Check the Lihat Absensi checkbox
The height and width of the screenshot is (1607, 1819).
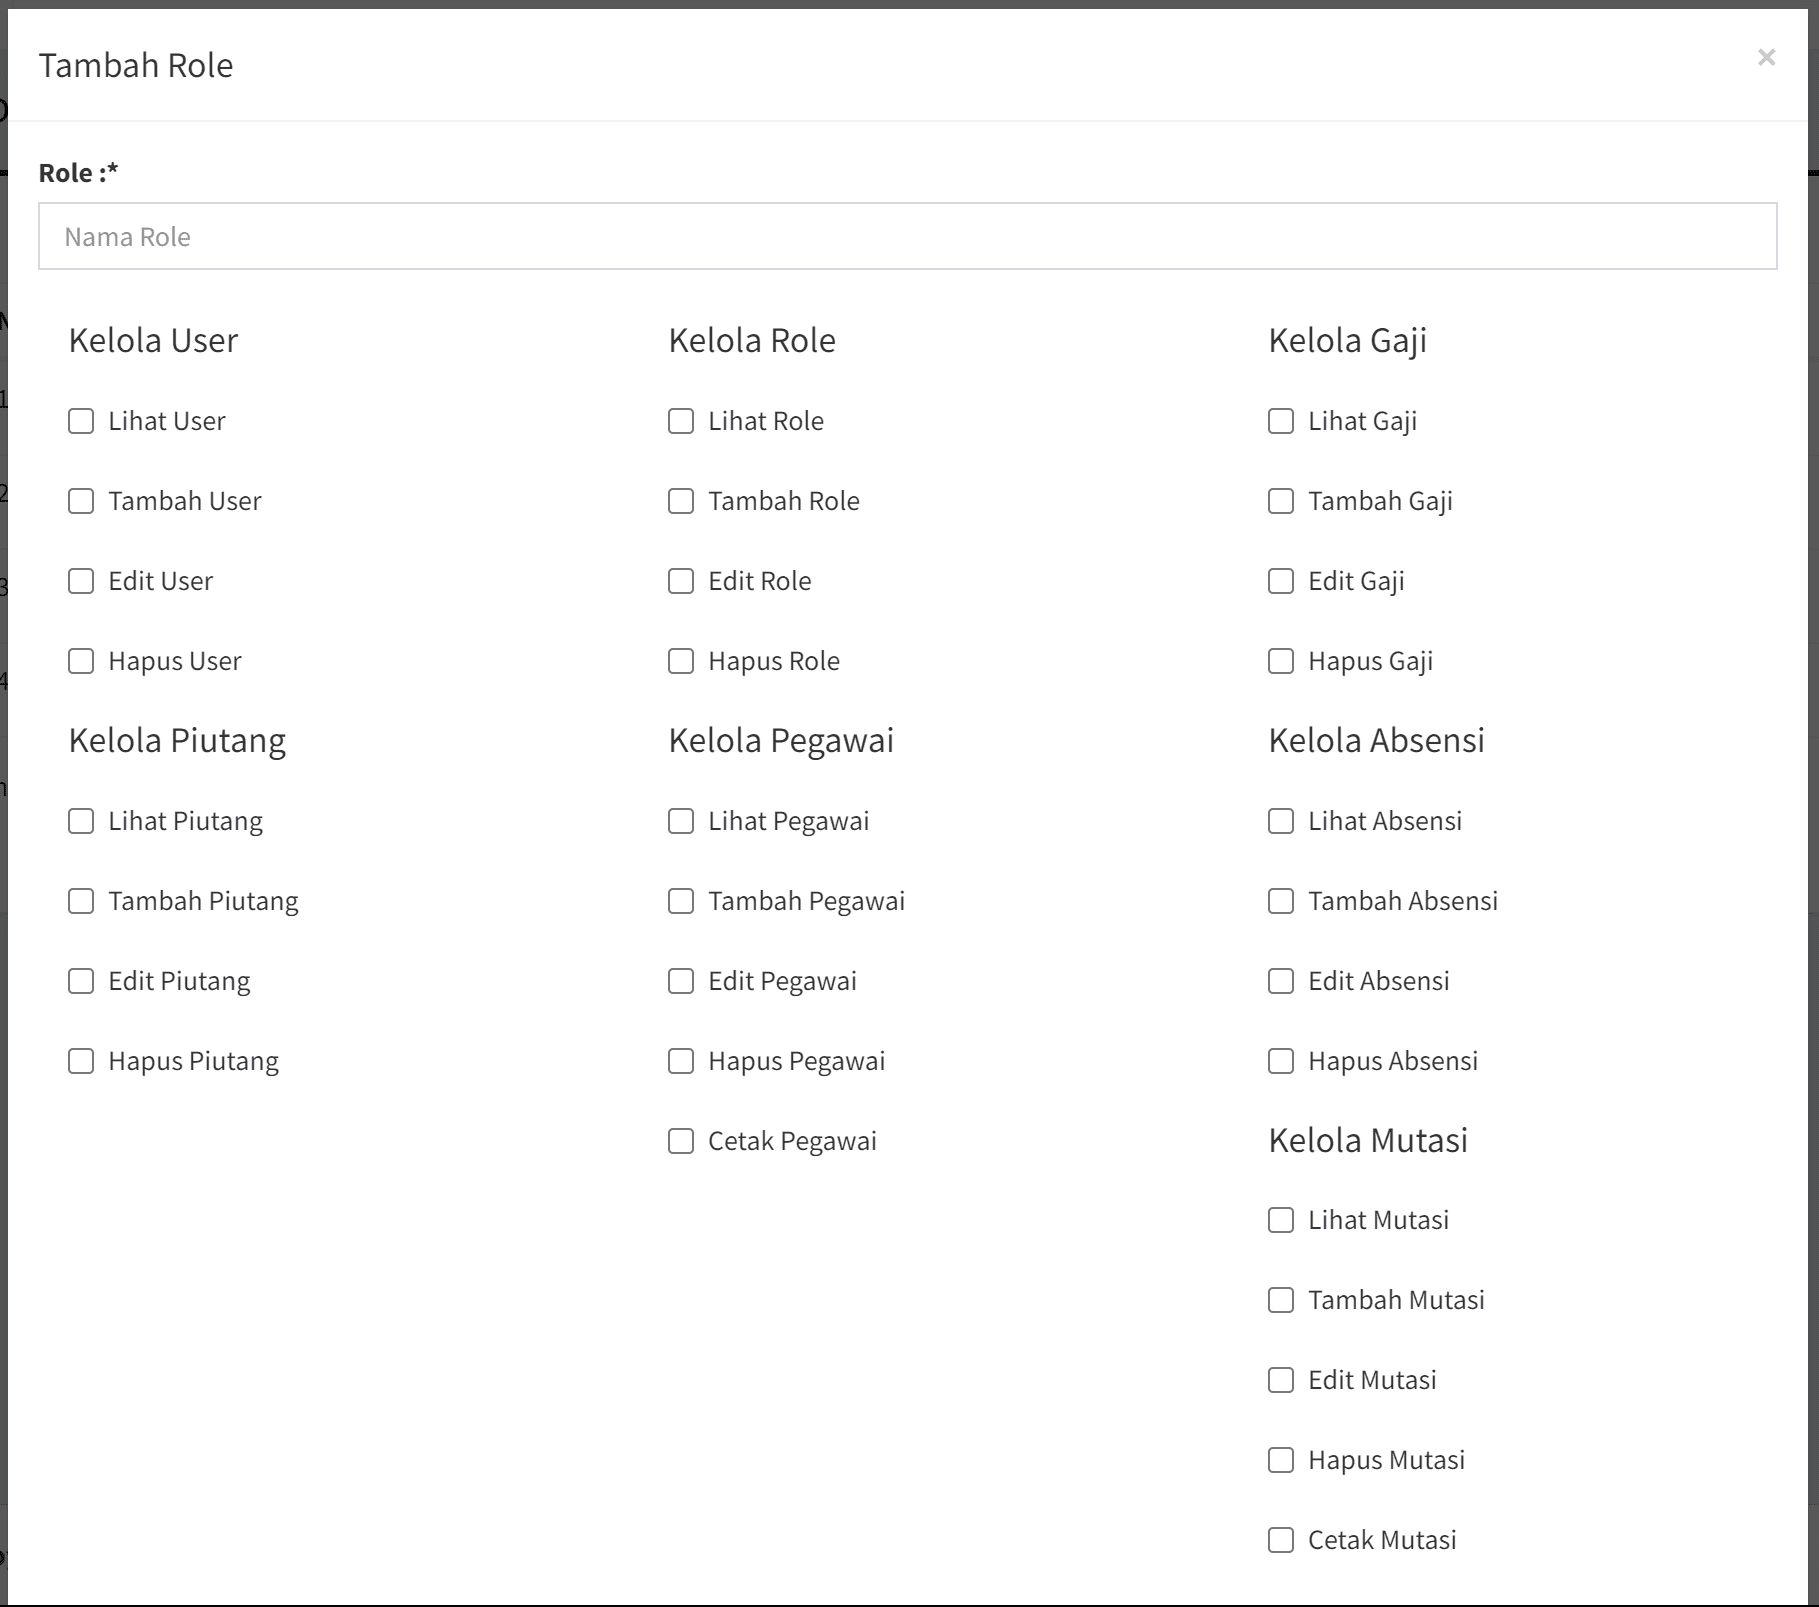[1281, 821]
